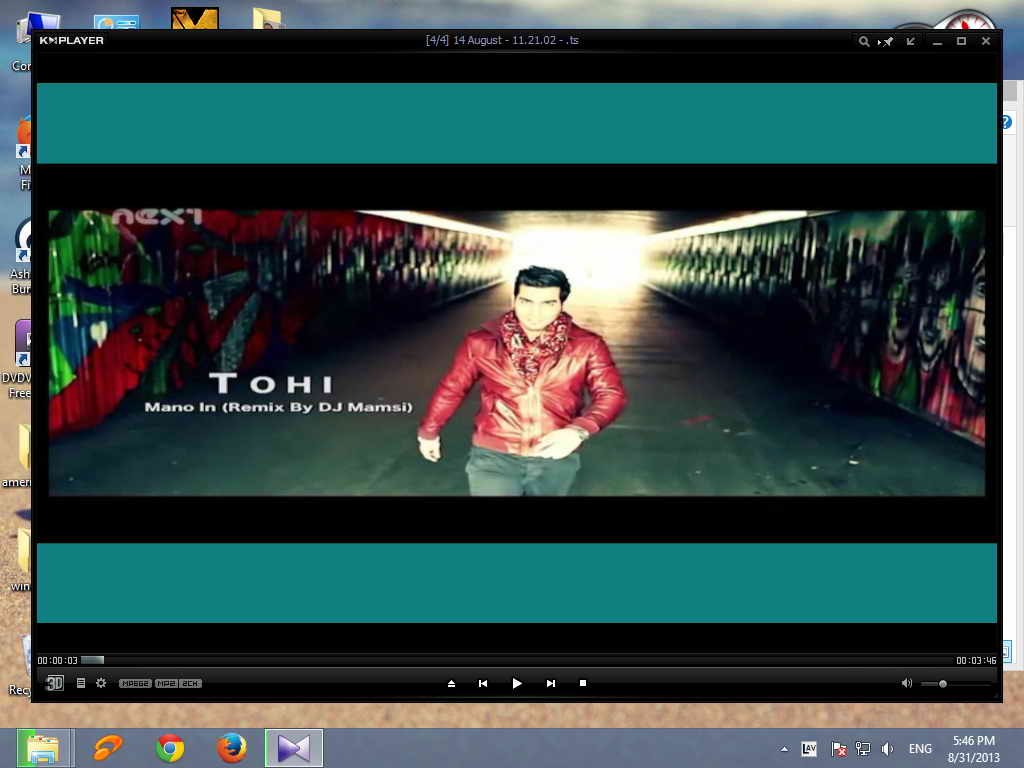Open the orange swirl app on the taskbar
Viewport: 1024px width, 768px height.
point(108,748)
